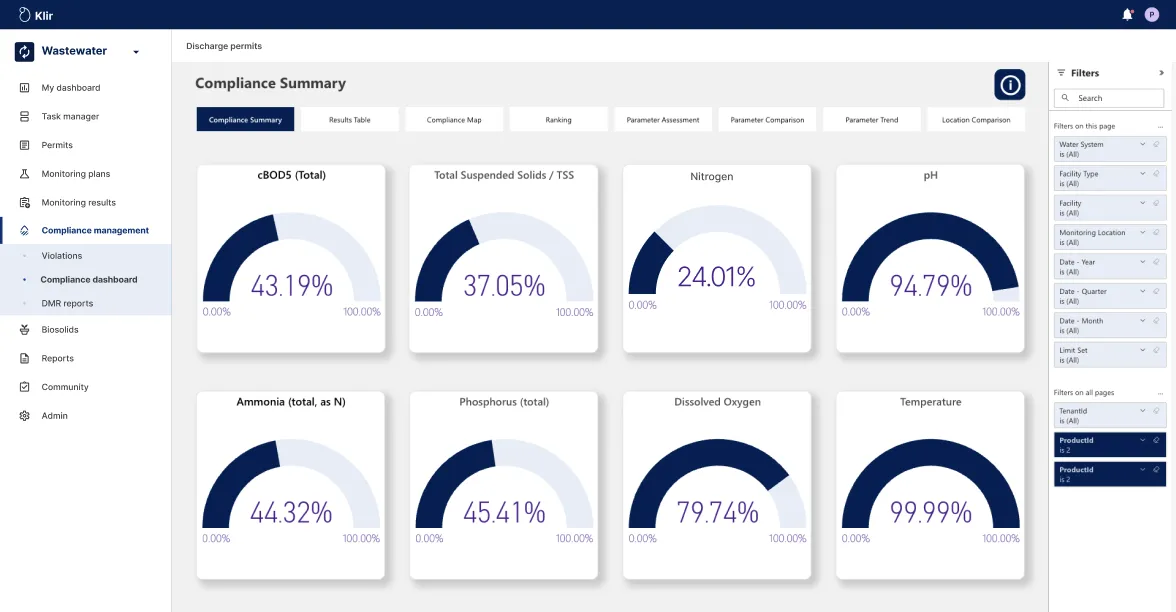Collapse the Filters pane chevron

pos(1161,72)
